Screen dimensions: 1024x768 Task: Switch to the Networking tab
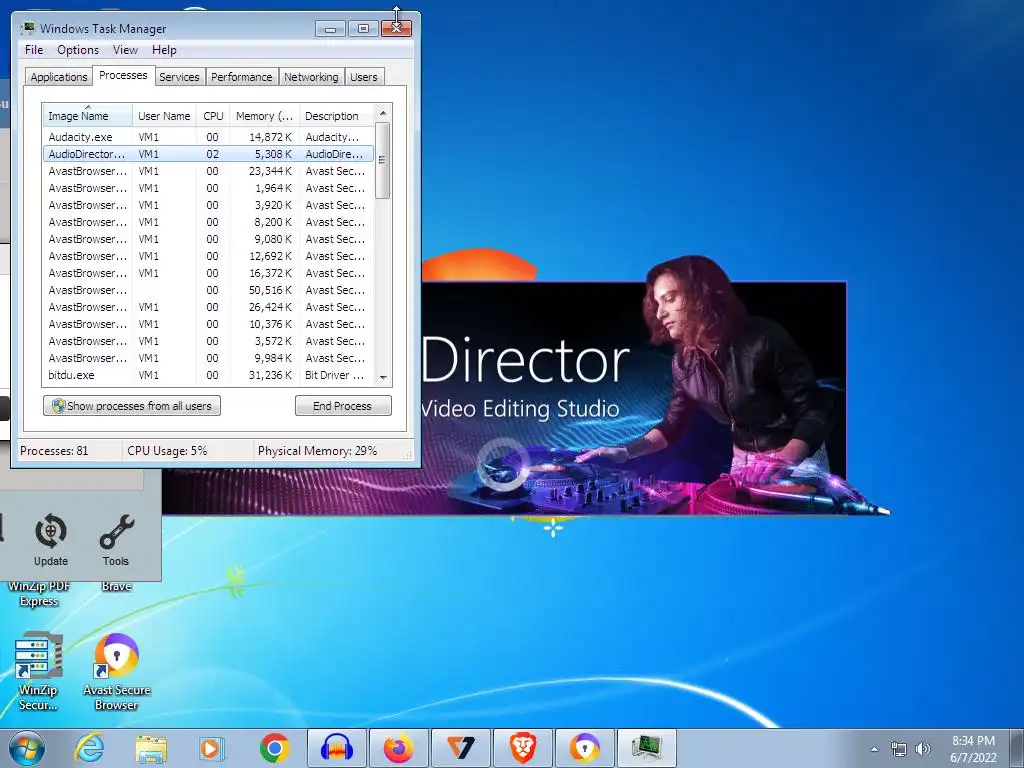tap(311, 77)
